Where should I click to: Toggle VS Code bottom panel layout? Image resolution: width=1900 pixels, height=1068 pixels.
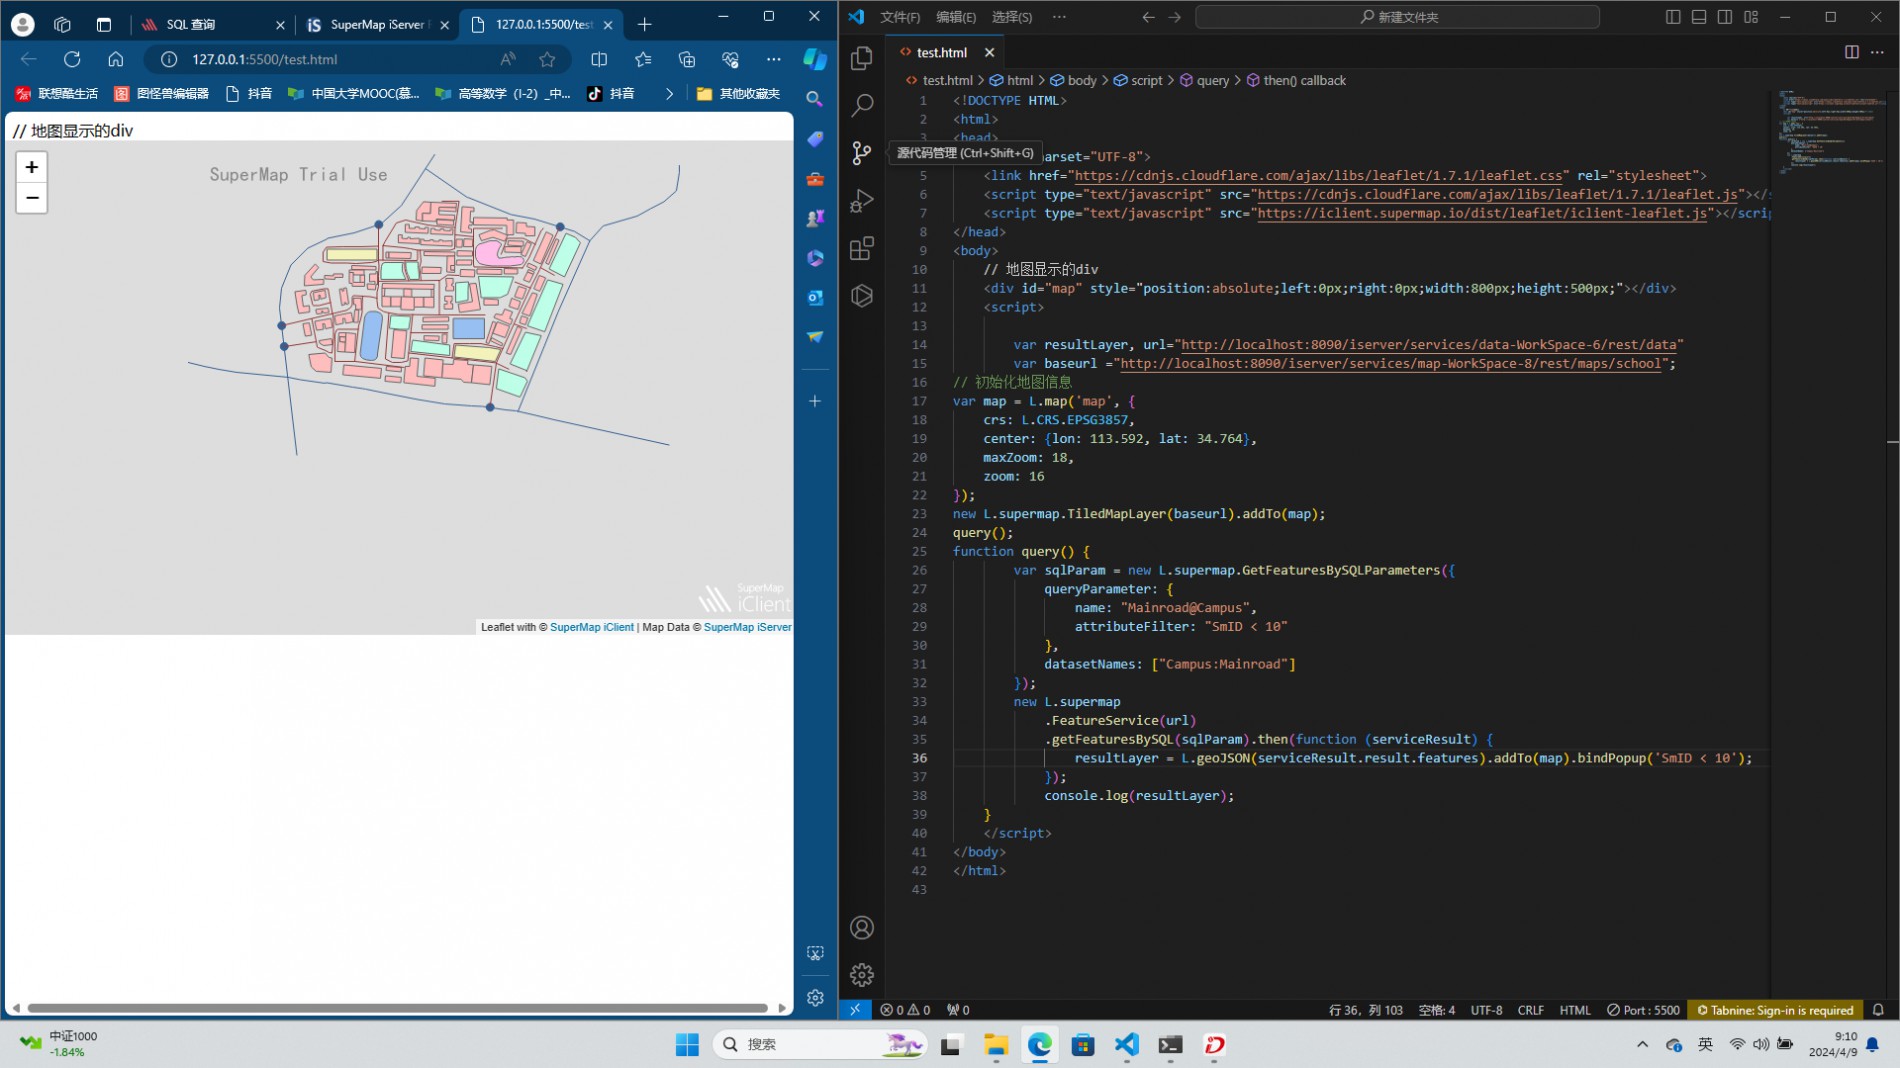click(1698, 17)
